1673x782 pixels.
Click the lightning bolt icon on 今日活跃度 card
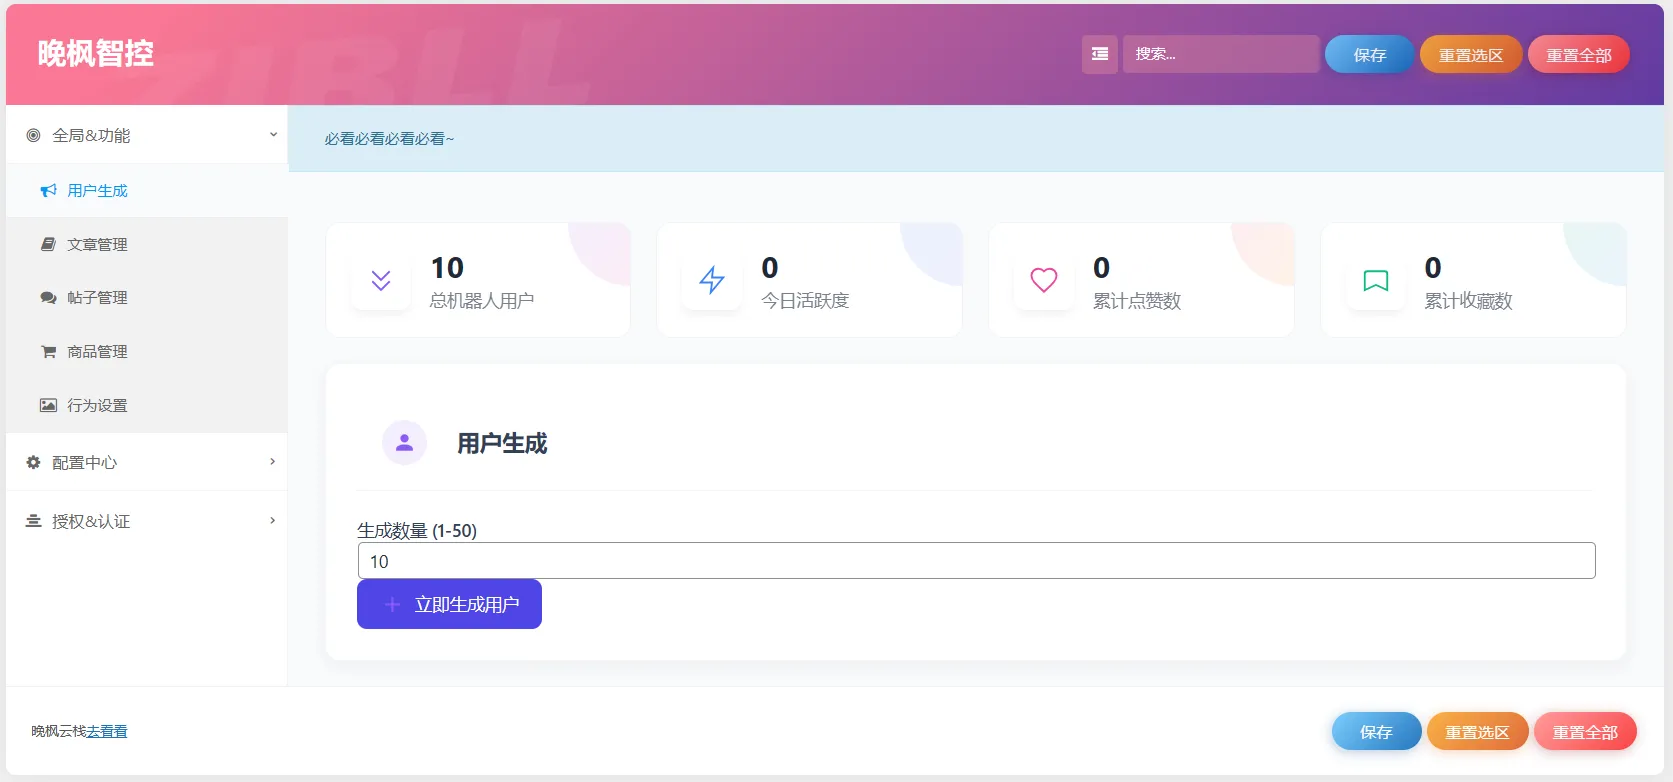[712, 280]
